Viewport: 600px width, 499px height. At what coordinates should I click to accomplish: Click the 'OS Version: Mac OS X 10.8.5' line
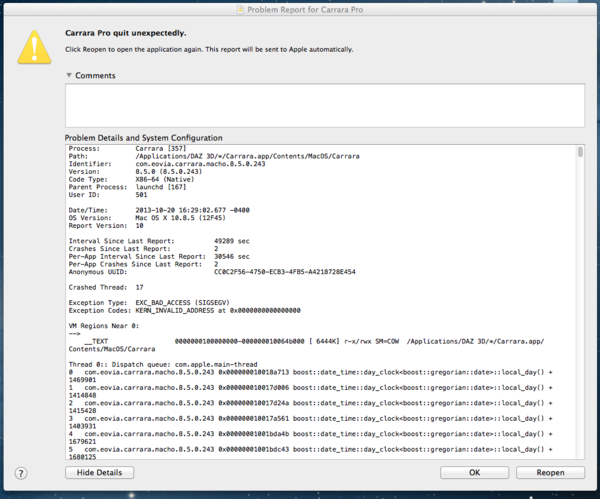(147, 218)
